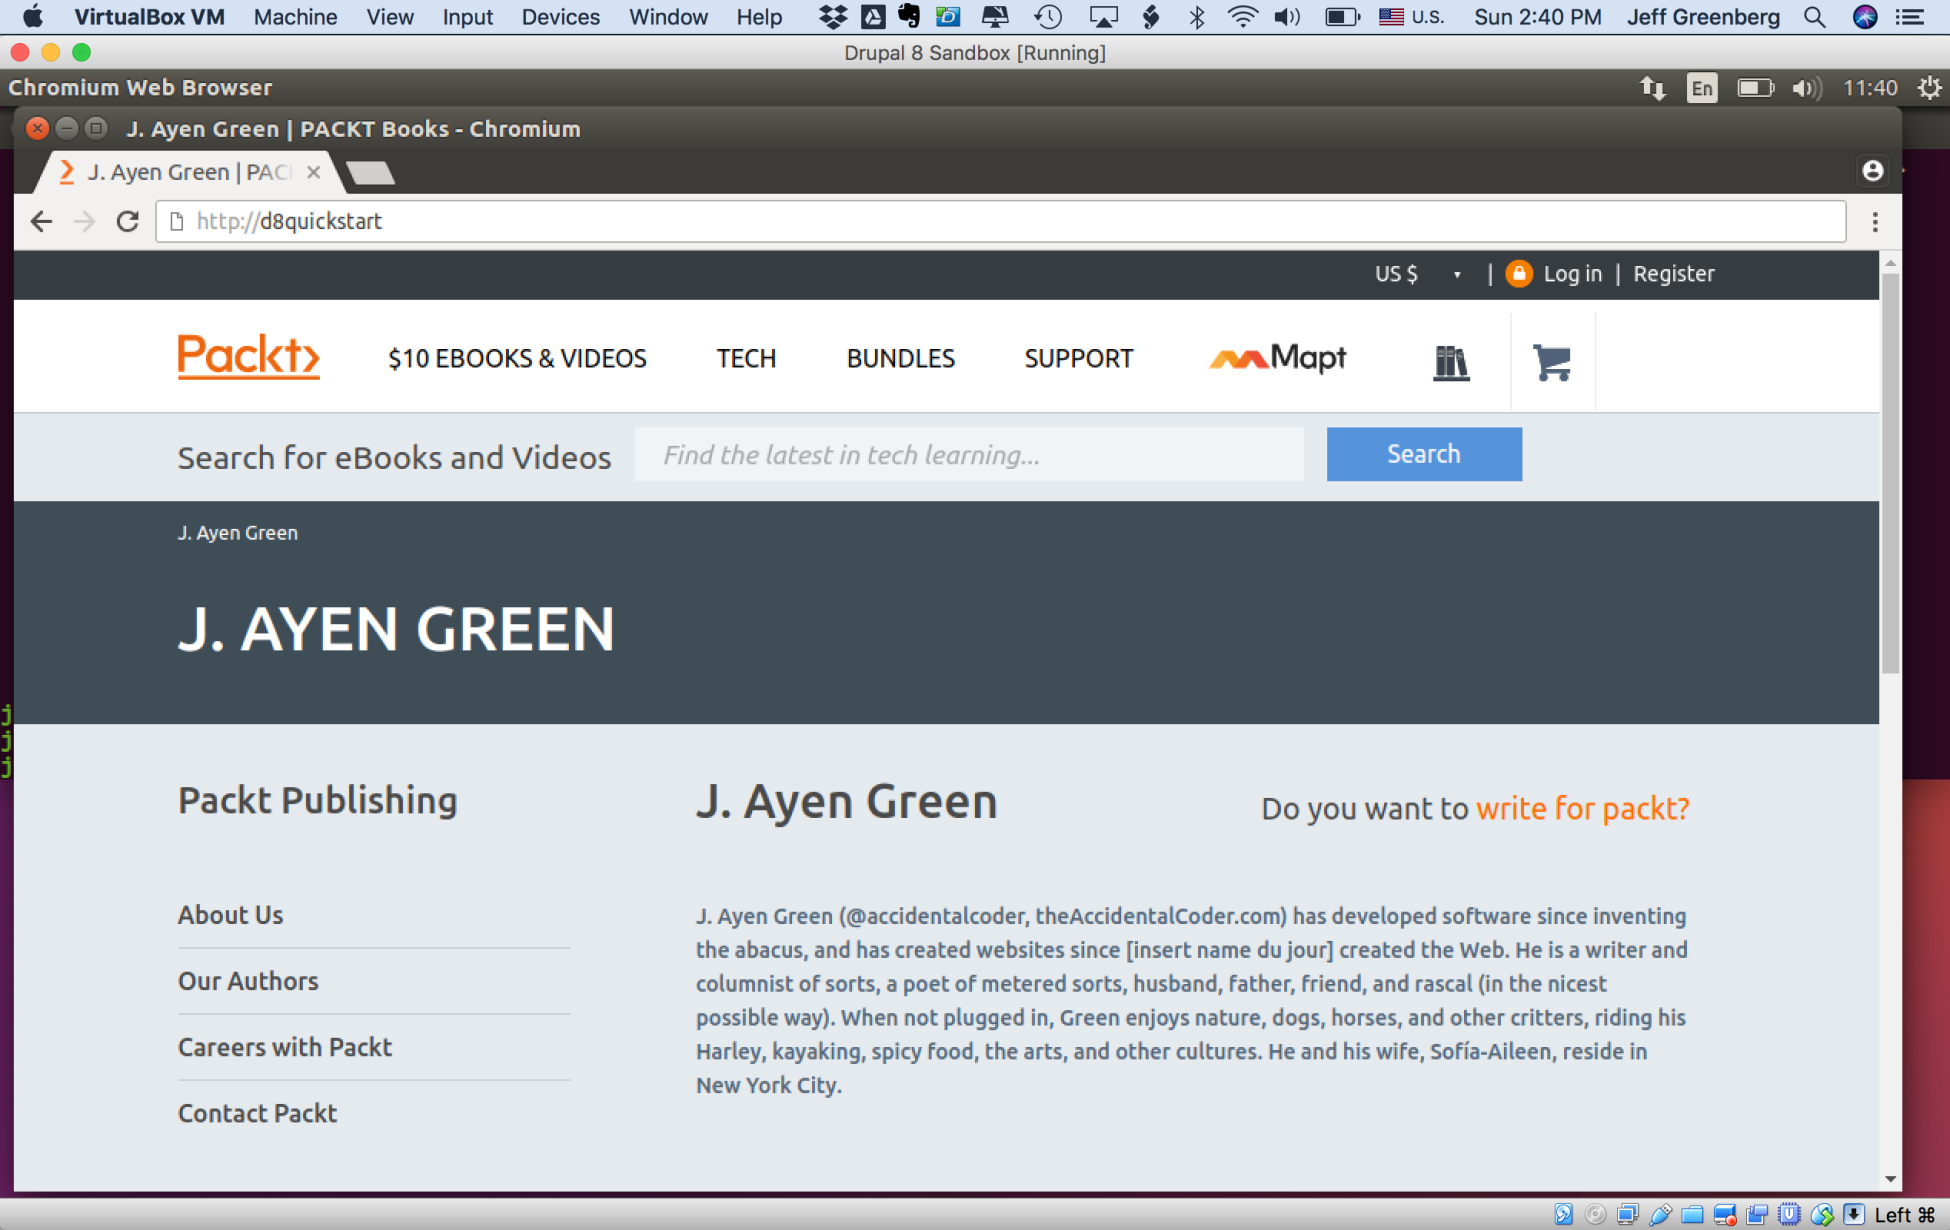1950x1230 pixels.
Task: Toggle the En keyboard language indicator
Action: click(1701, 88)
